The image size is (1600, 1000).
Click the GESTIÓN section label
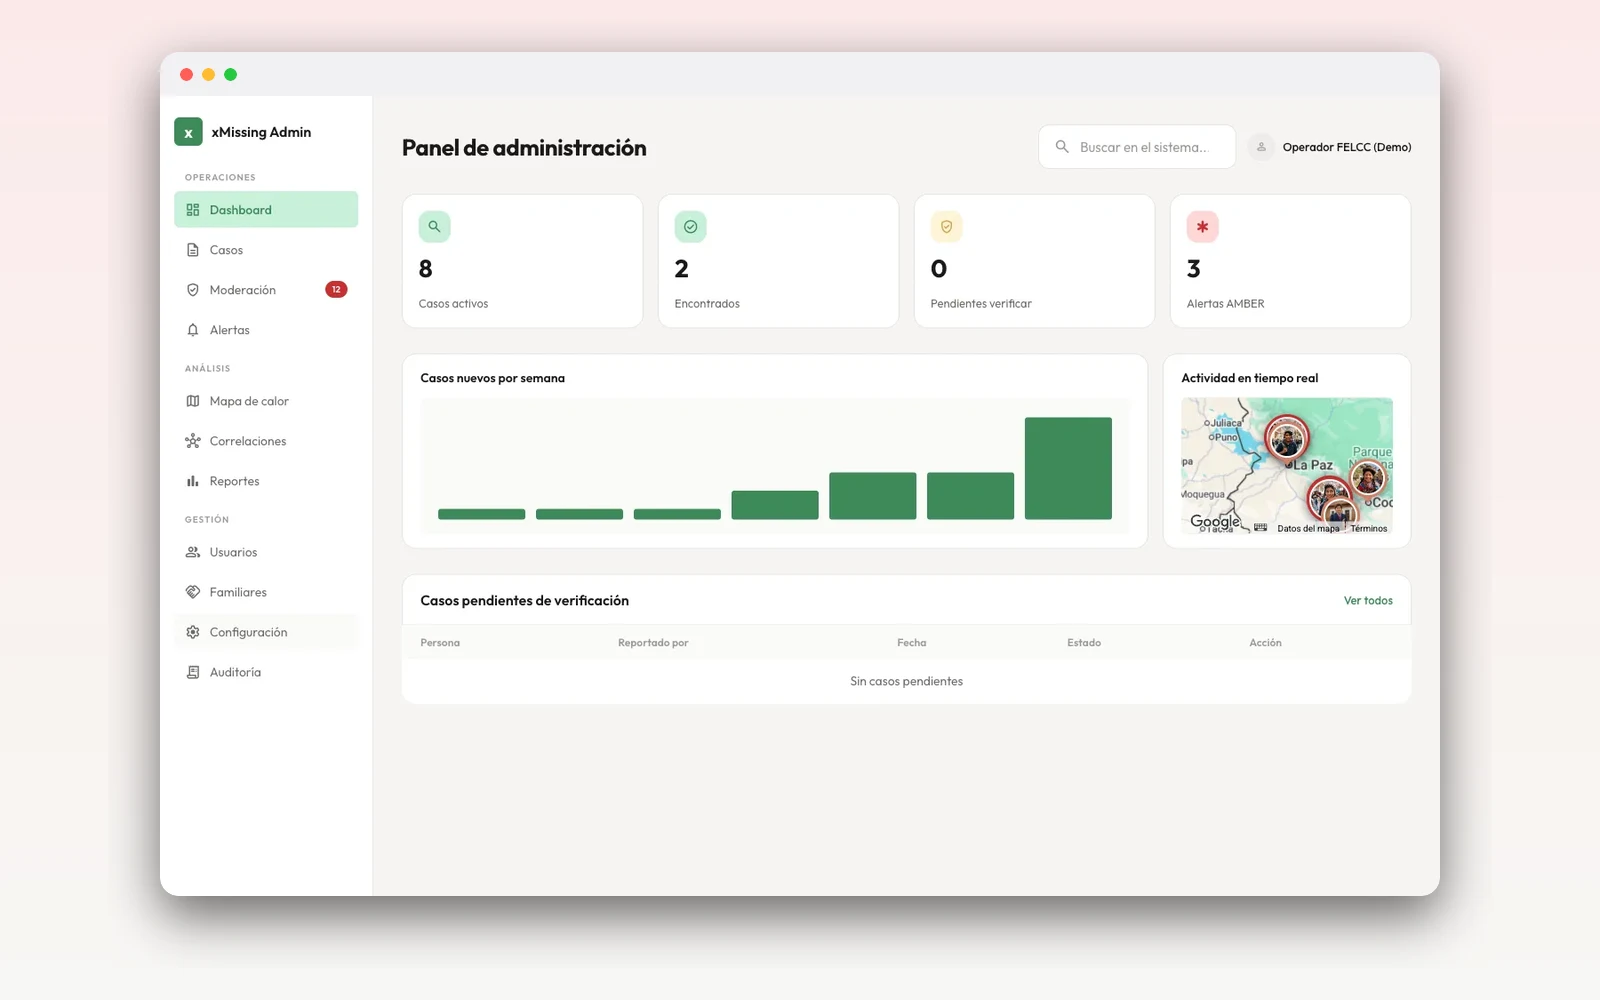click(207, 520)
